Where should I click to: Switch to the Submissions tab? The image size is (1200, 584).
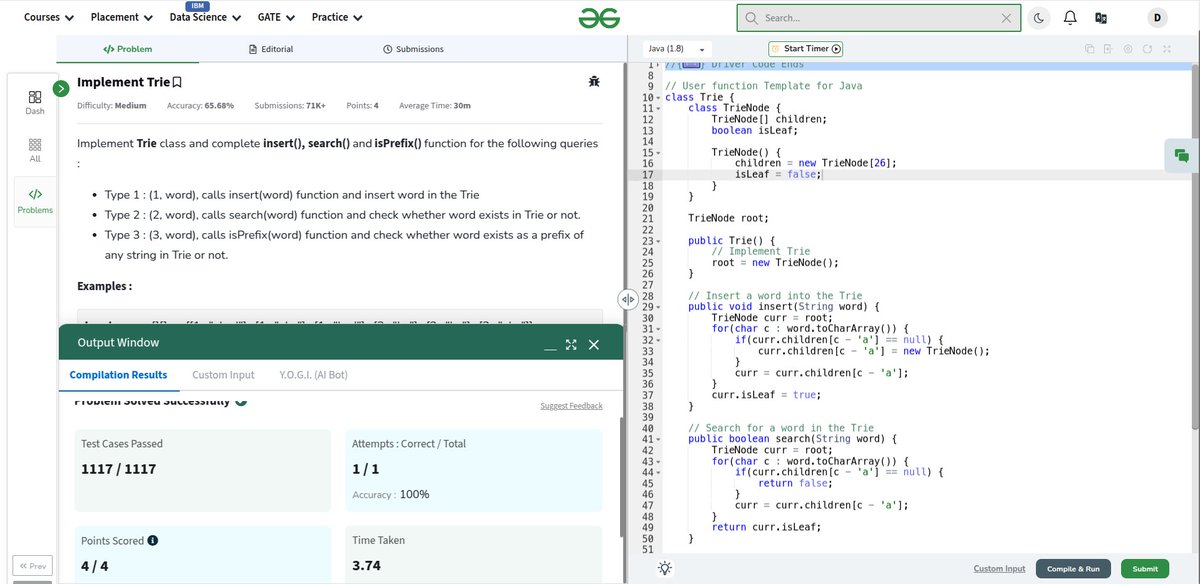(413, 49)
